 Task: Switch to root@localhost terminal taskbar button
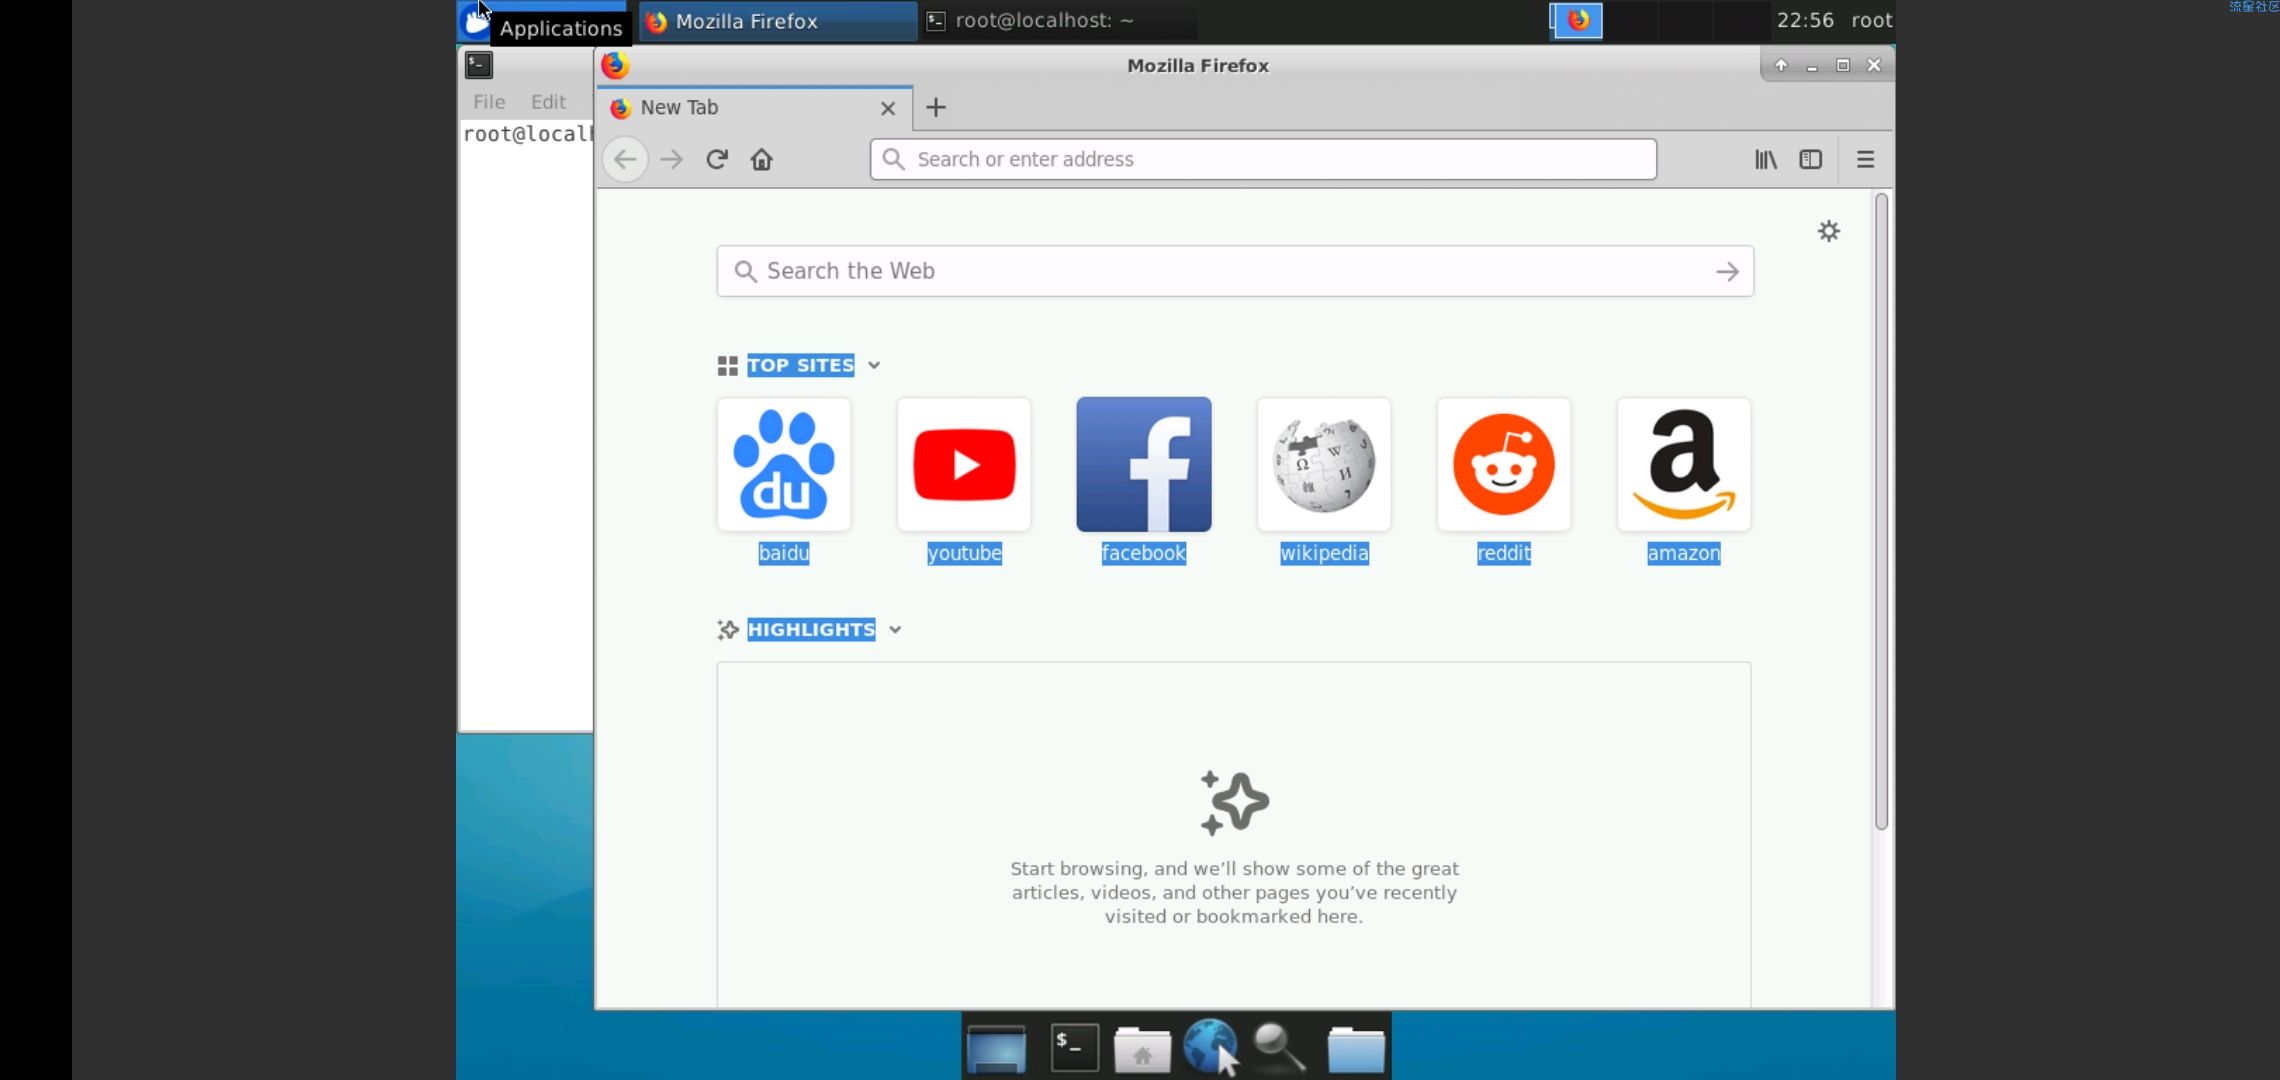(1058, 21)
